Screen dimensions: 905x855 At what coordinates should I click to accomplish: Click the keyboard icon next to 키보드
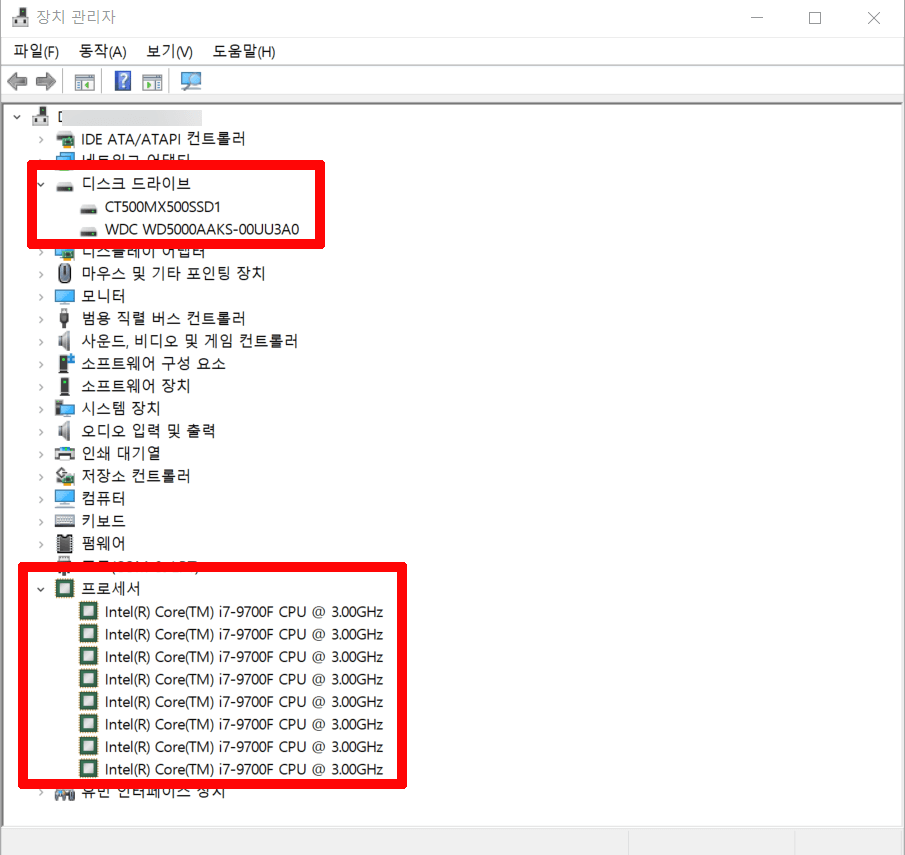click(64, 520)
